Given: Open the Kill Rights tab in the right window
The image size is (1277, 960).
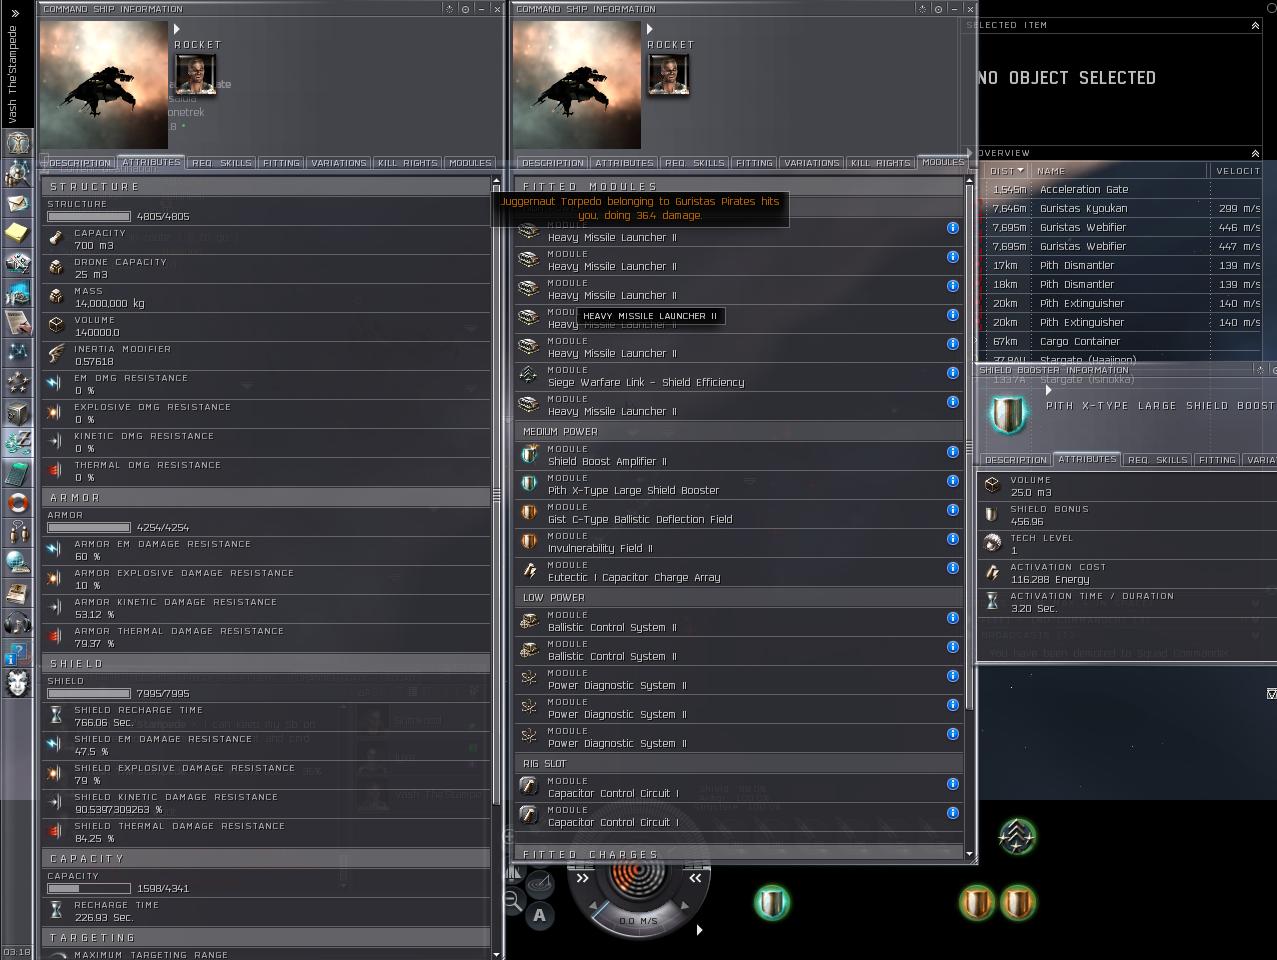Looking at the screenshot, I should [x=880, y=162].
